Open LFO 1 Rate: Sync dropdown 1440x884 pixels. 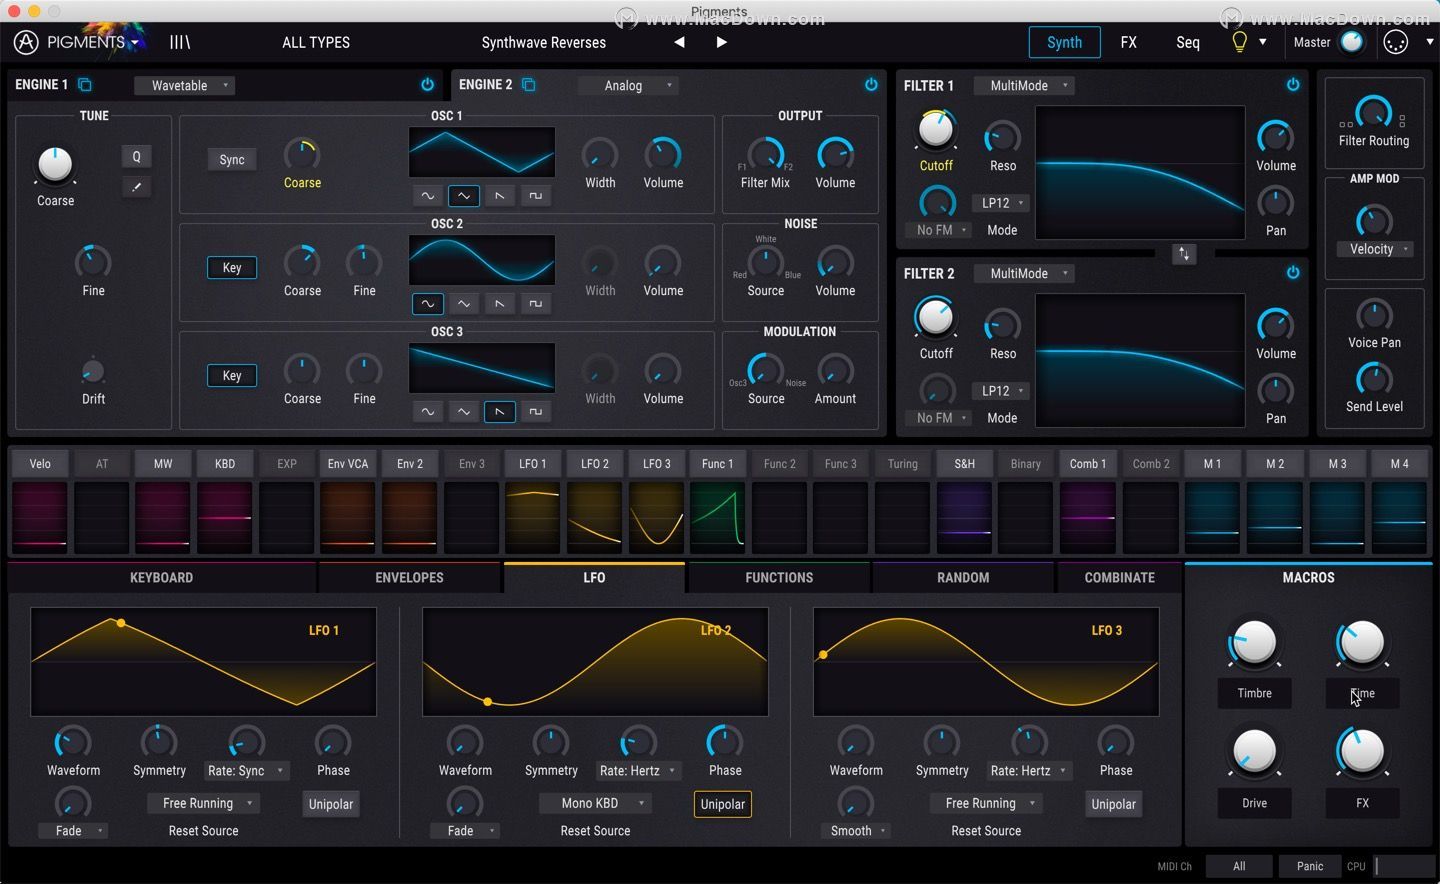(x=245, y=771)
